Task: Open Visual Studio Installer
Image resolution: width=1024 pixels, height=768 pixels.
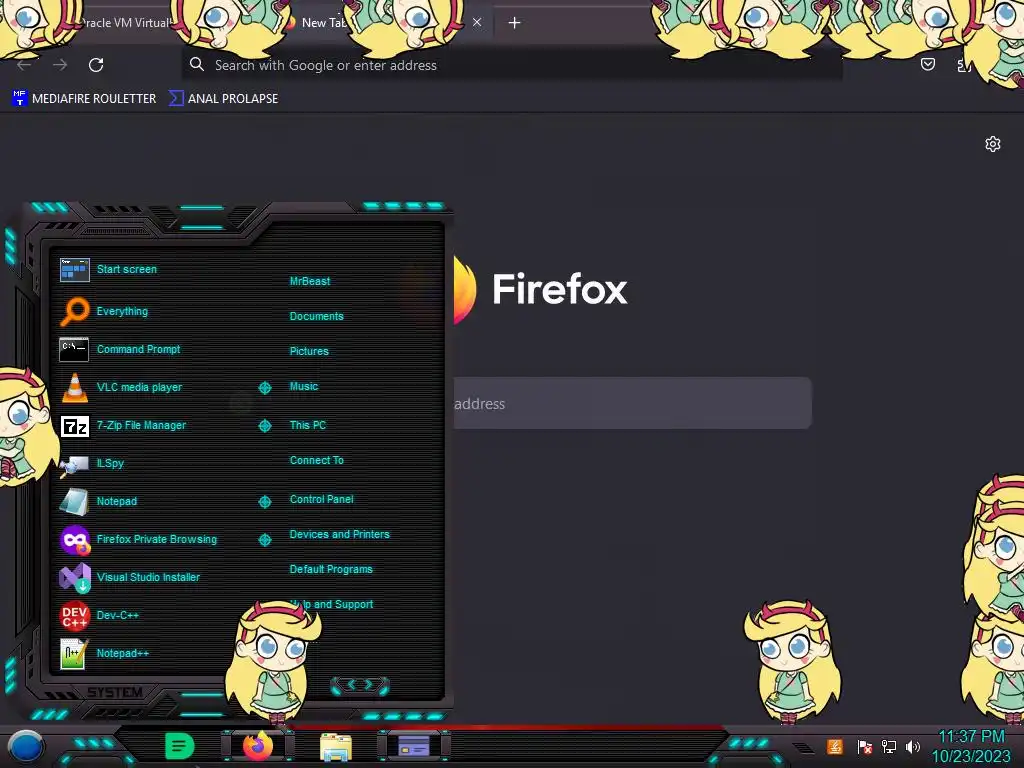Action: point(129,577)
